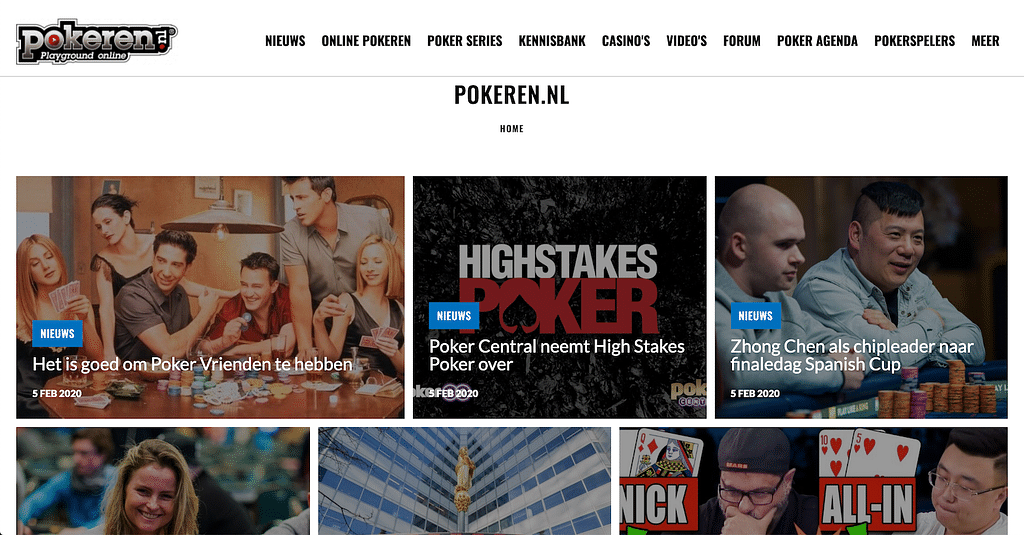Viewport: 1024px width, 535px height.
Task: Go to POKER SERIES section
Action: pos(465,41)
